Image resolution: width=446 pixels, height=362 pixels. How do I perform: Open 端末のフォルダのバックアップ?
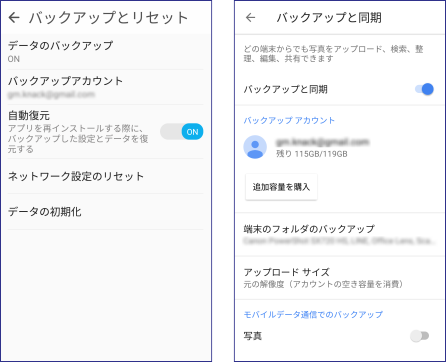[x=340, y=235]
